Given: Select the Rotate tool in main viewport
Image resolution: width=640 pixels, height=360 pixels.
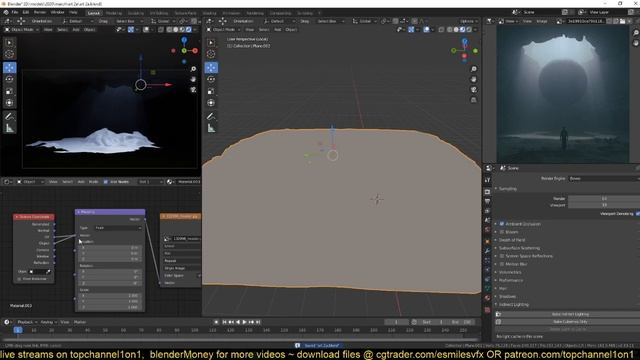Looking at the screenshot, I should pos(211,79).
